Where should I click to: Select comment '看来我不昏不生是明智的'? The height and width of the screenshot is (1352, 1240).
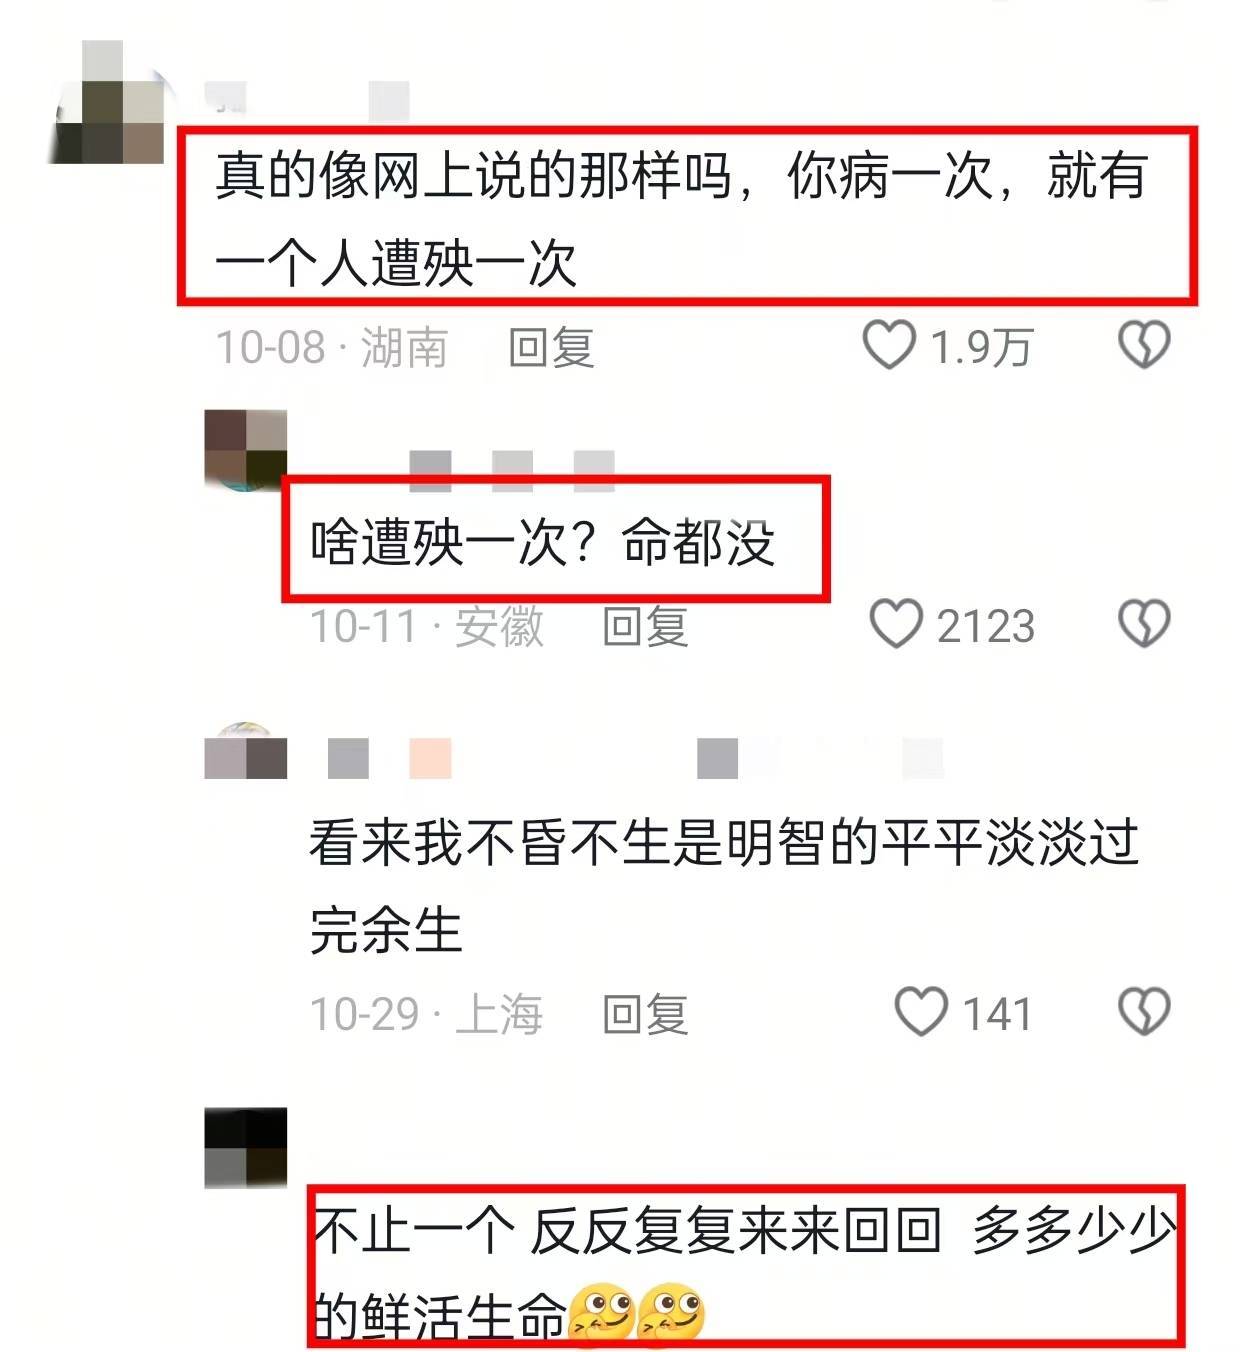[x=594, y=841]
